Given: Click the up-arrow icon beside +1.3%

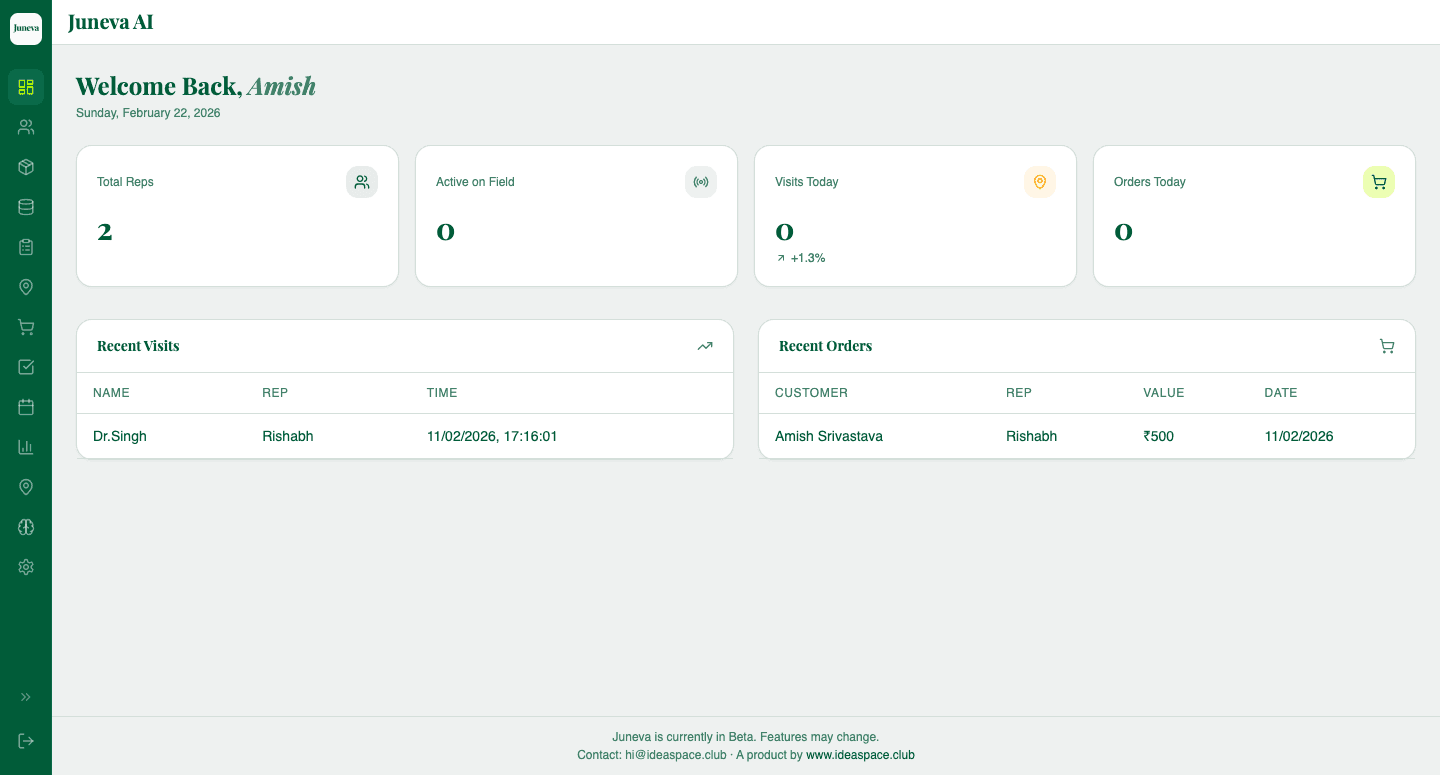Looking at the screenshot, I should (x=781, y=258).
